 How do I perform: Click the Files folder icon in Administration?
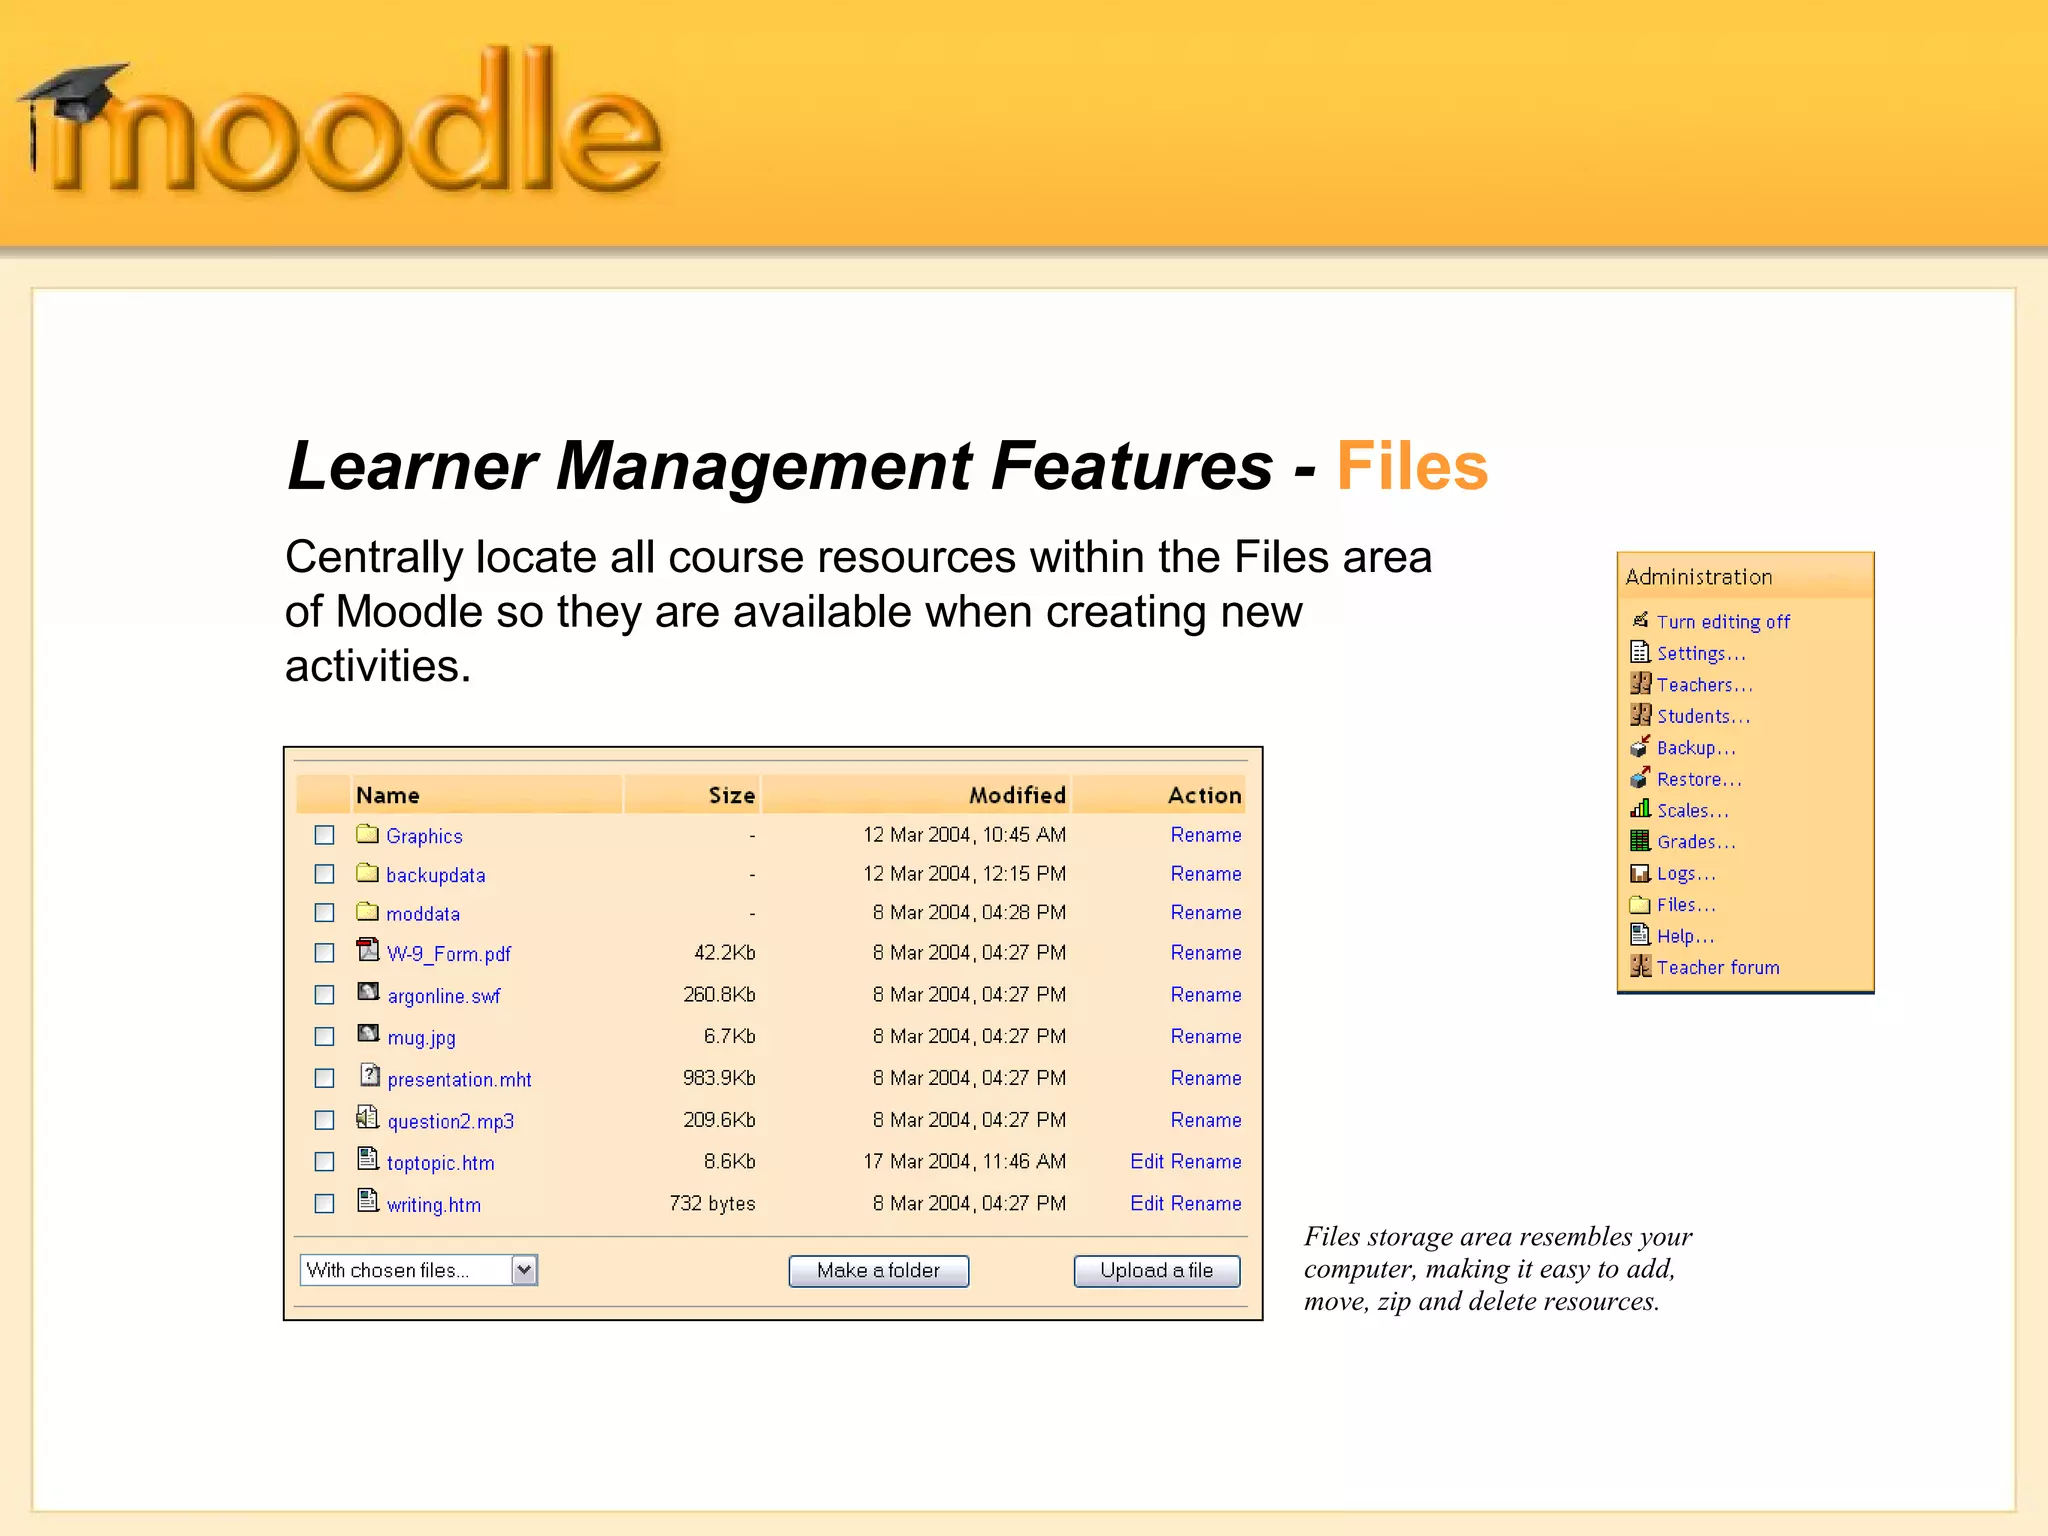point(1640,904)
